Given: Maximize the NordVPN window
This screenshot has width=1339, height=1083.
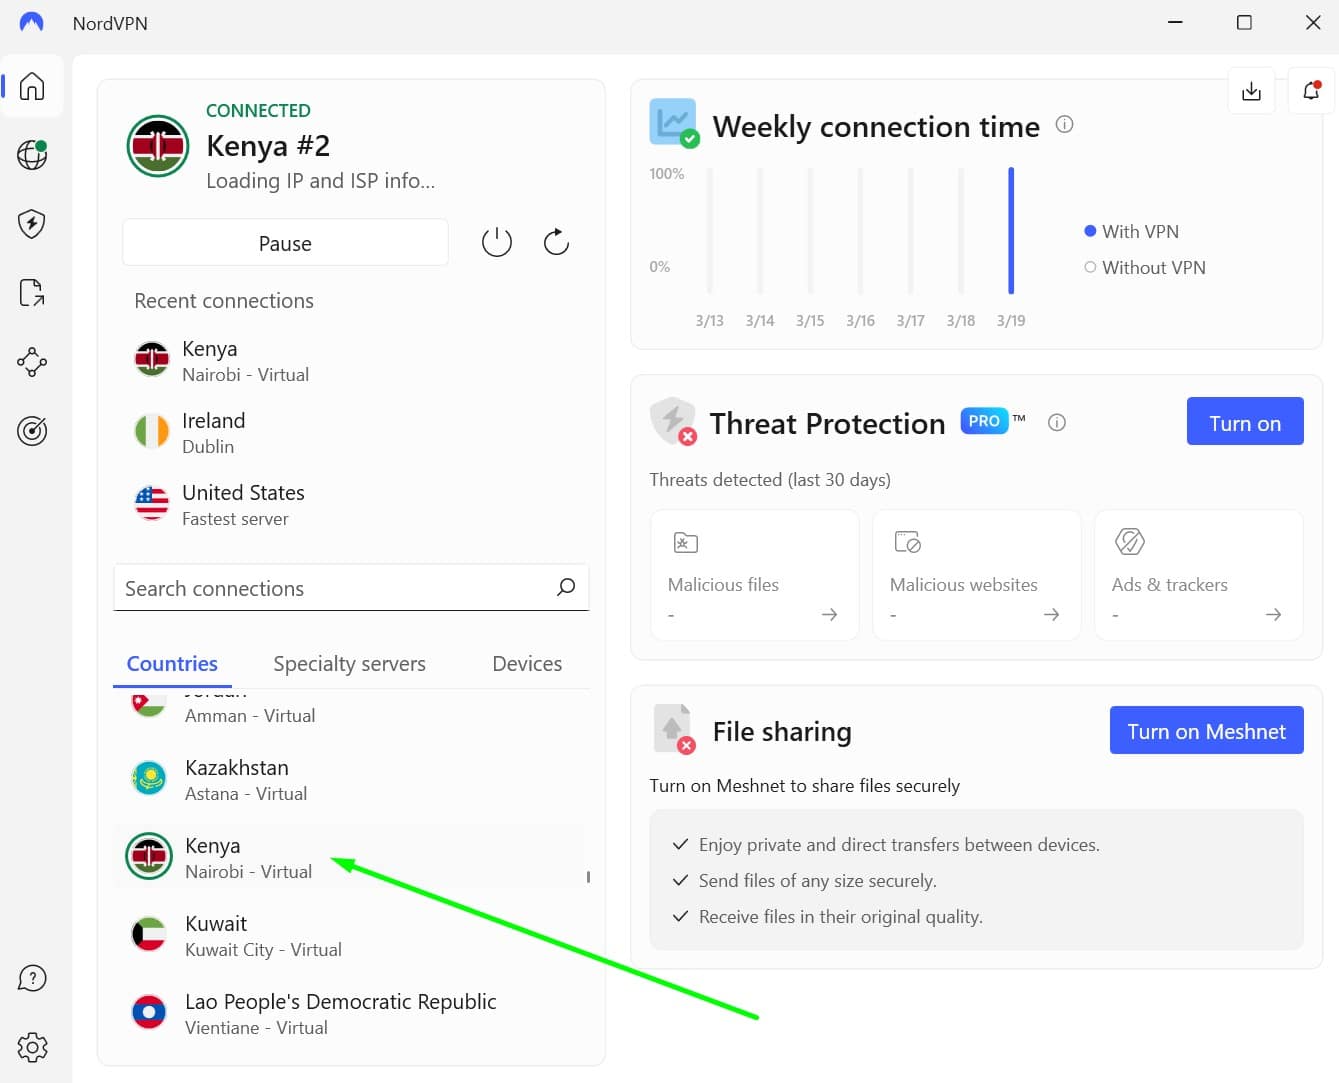Looking at the screenshot, I should tap(1245, 22).
